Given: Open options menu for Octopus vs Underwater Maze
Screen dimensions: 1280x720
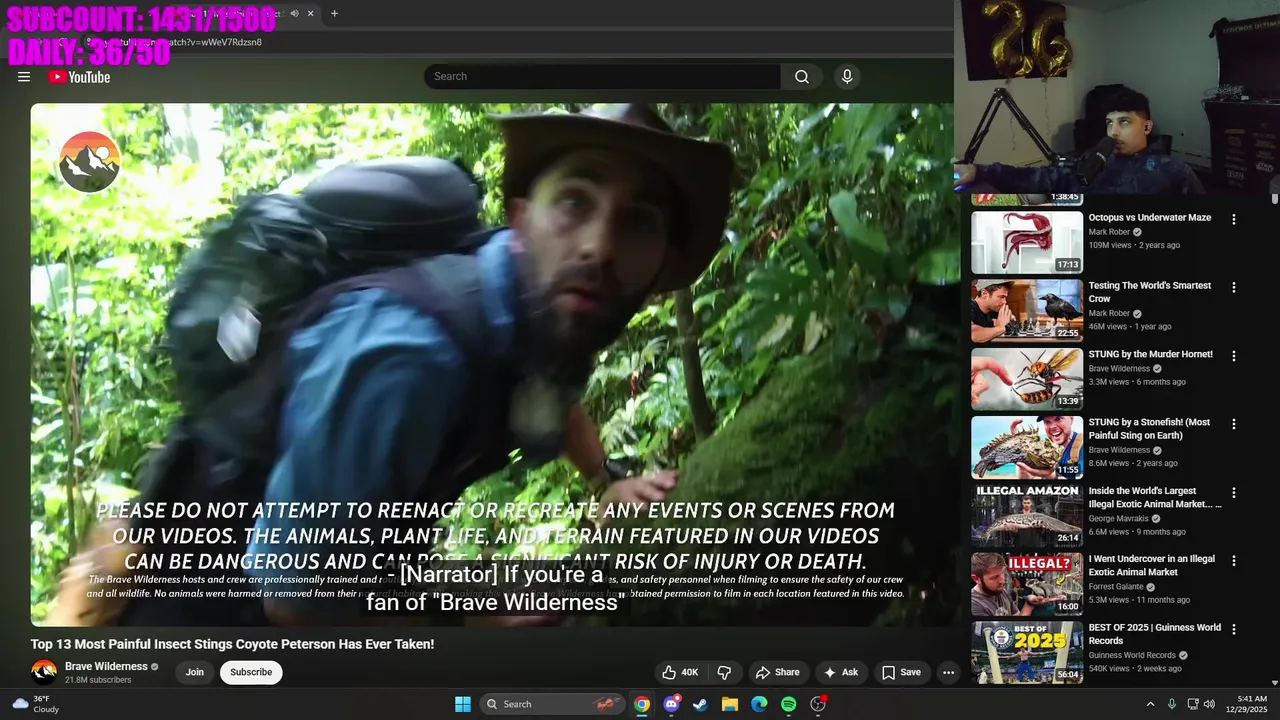Looking at the screenshot, I should [x=1233, y=219].
